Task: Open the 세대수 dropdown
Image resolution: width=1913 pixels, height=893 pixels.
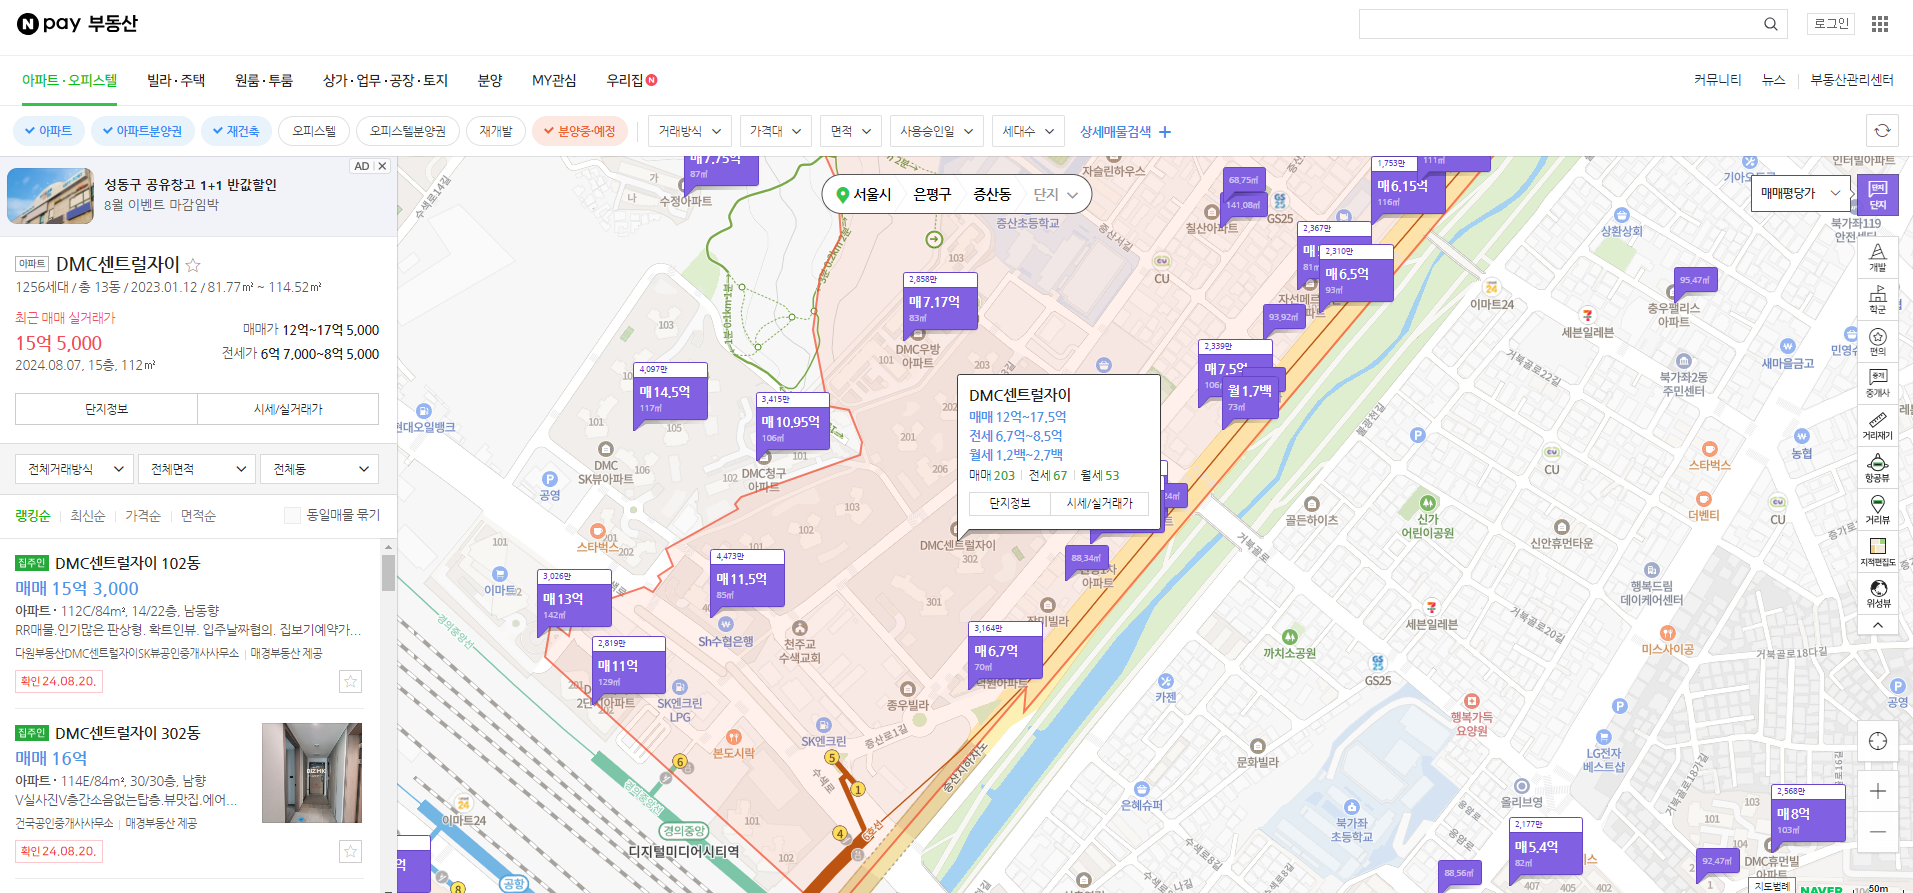Action: point(1029,131)
